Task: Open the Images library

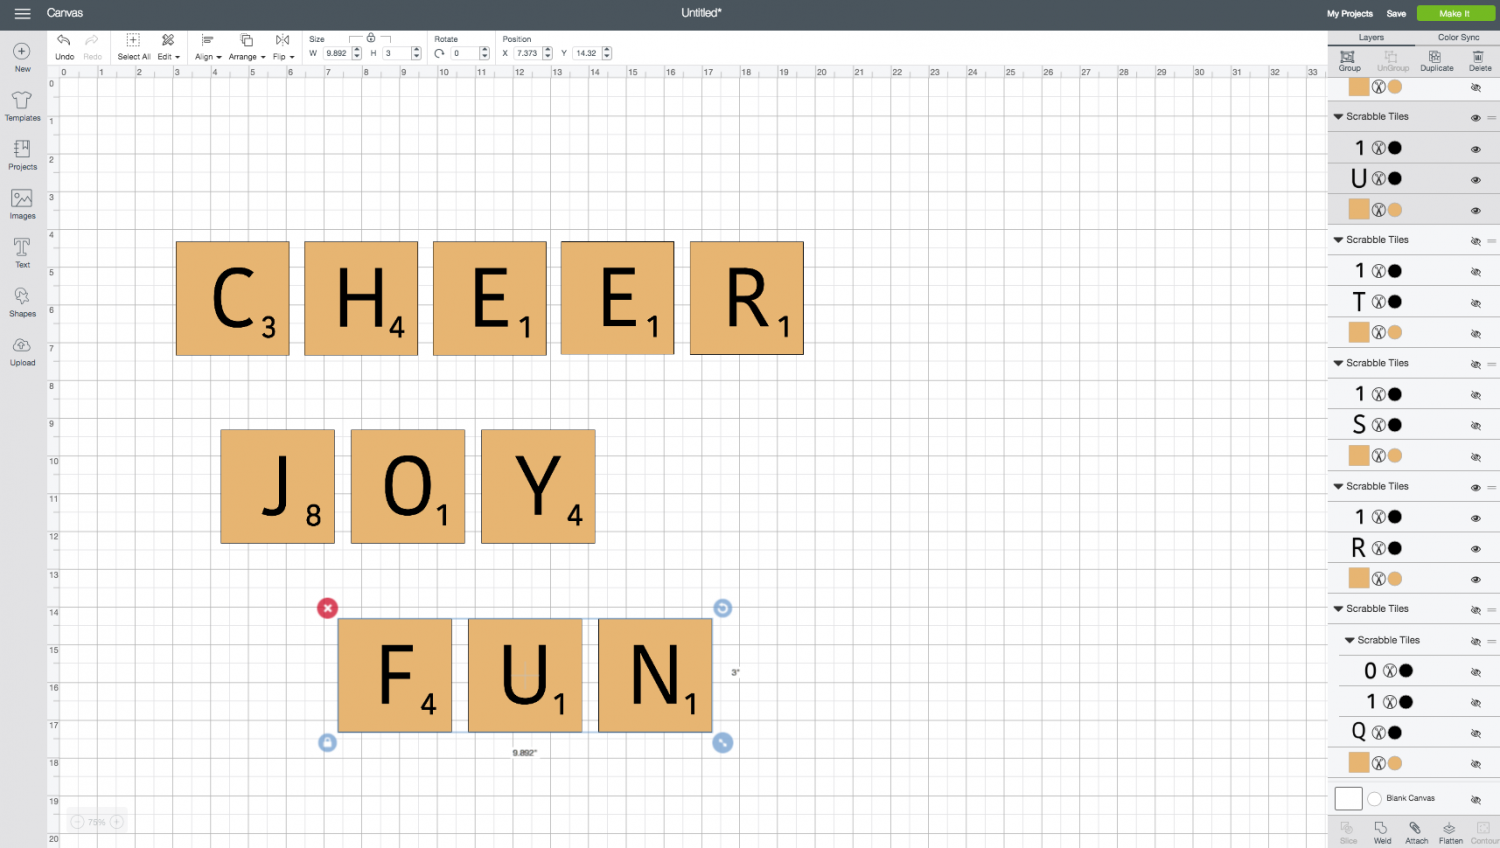Action: [22, 202]
